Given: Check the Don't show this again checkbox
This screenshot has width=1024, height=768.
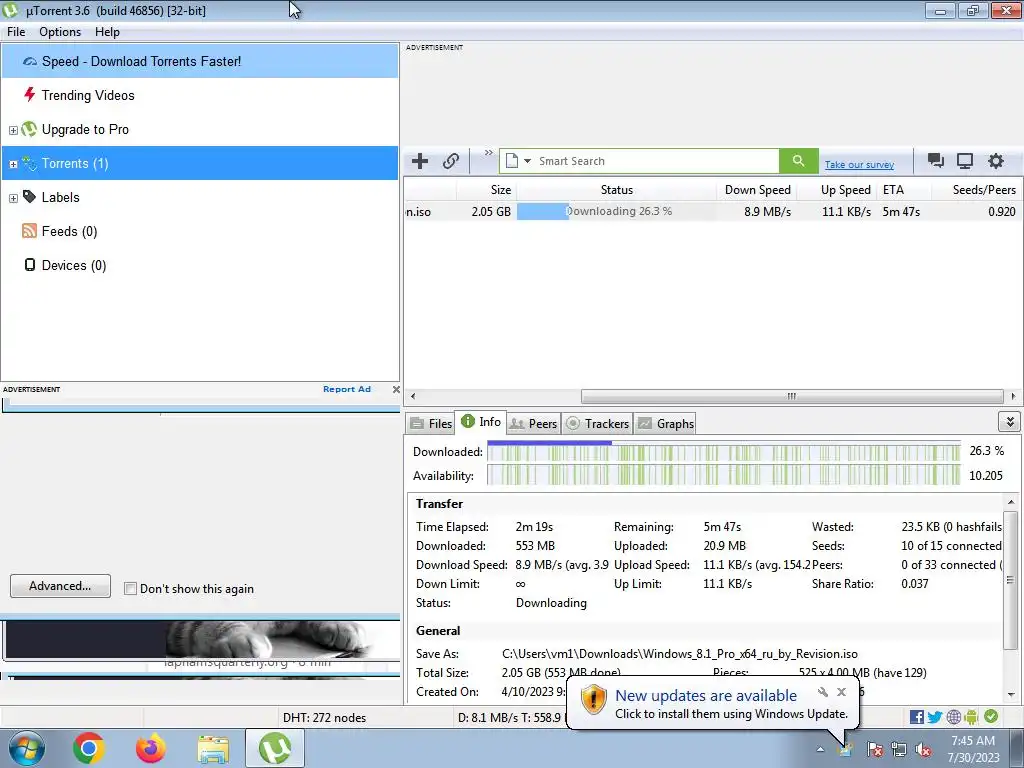Looking at the screenshot, I should 131,588.
